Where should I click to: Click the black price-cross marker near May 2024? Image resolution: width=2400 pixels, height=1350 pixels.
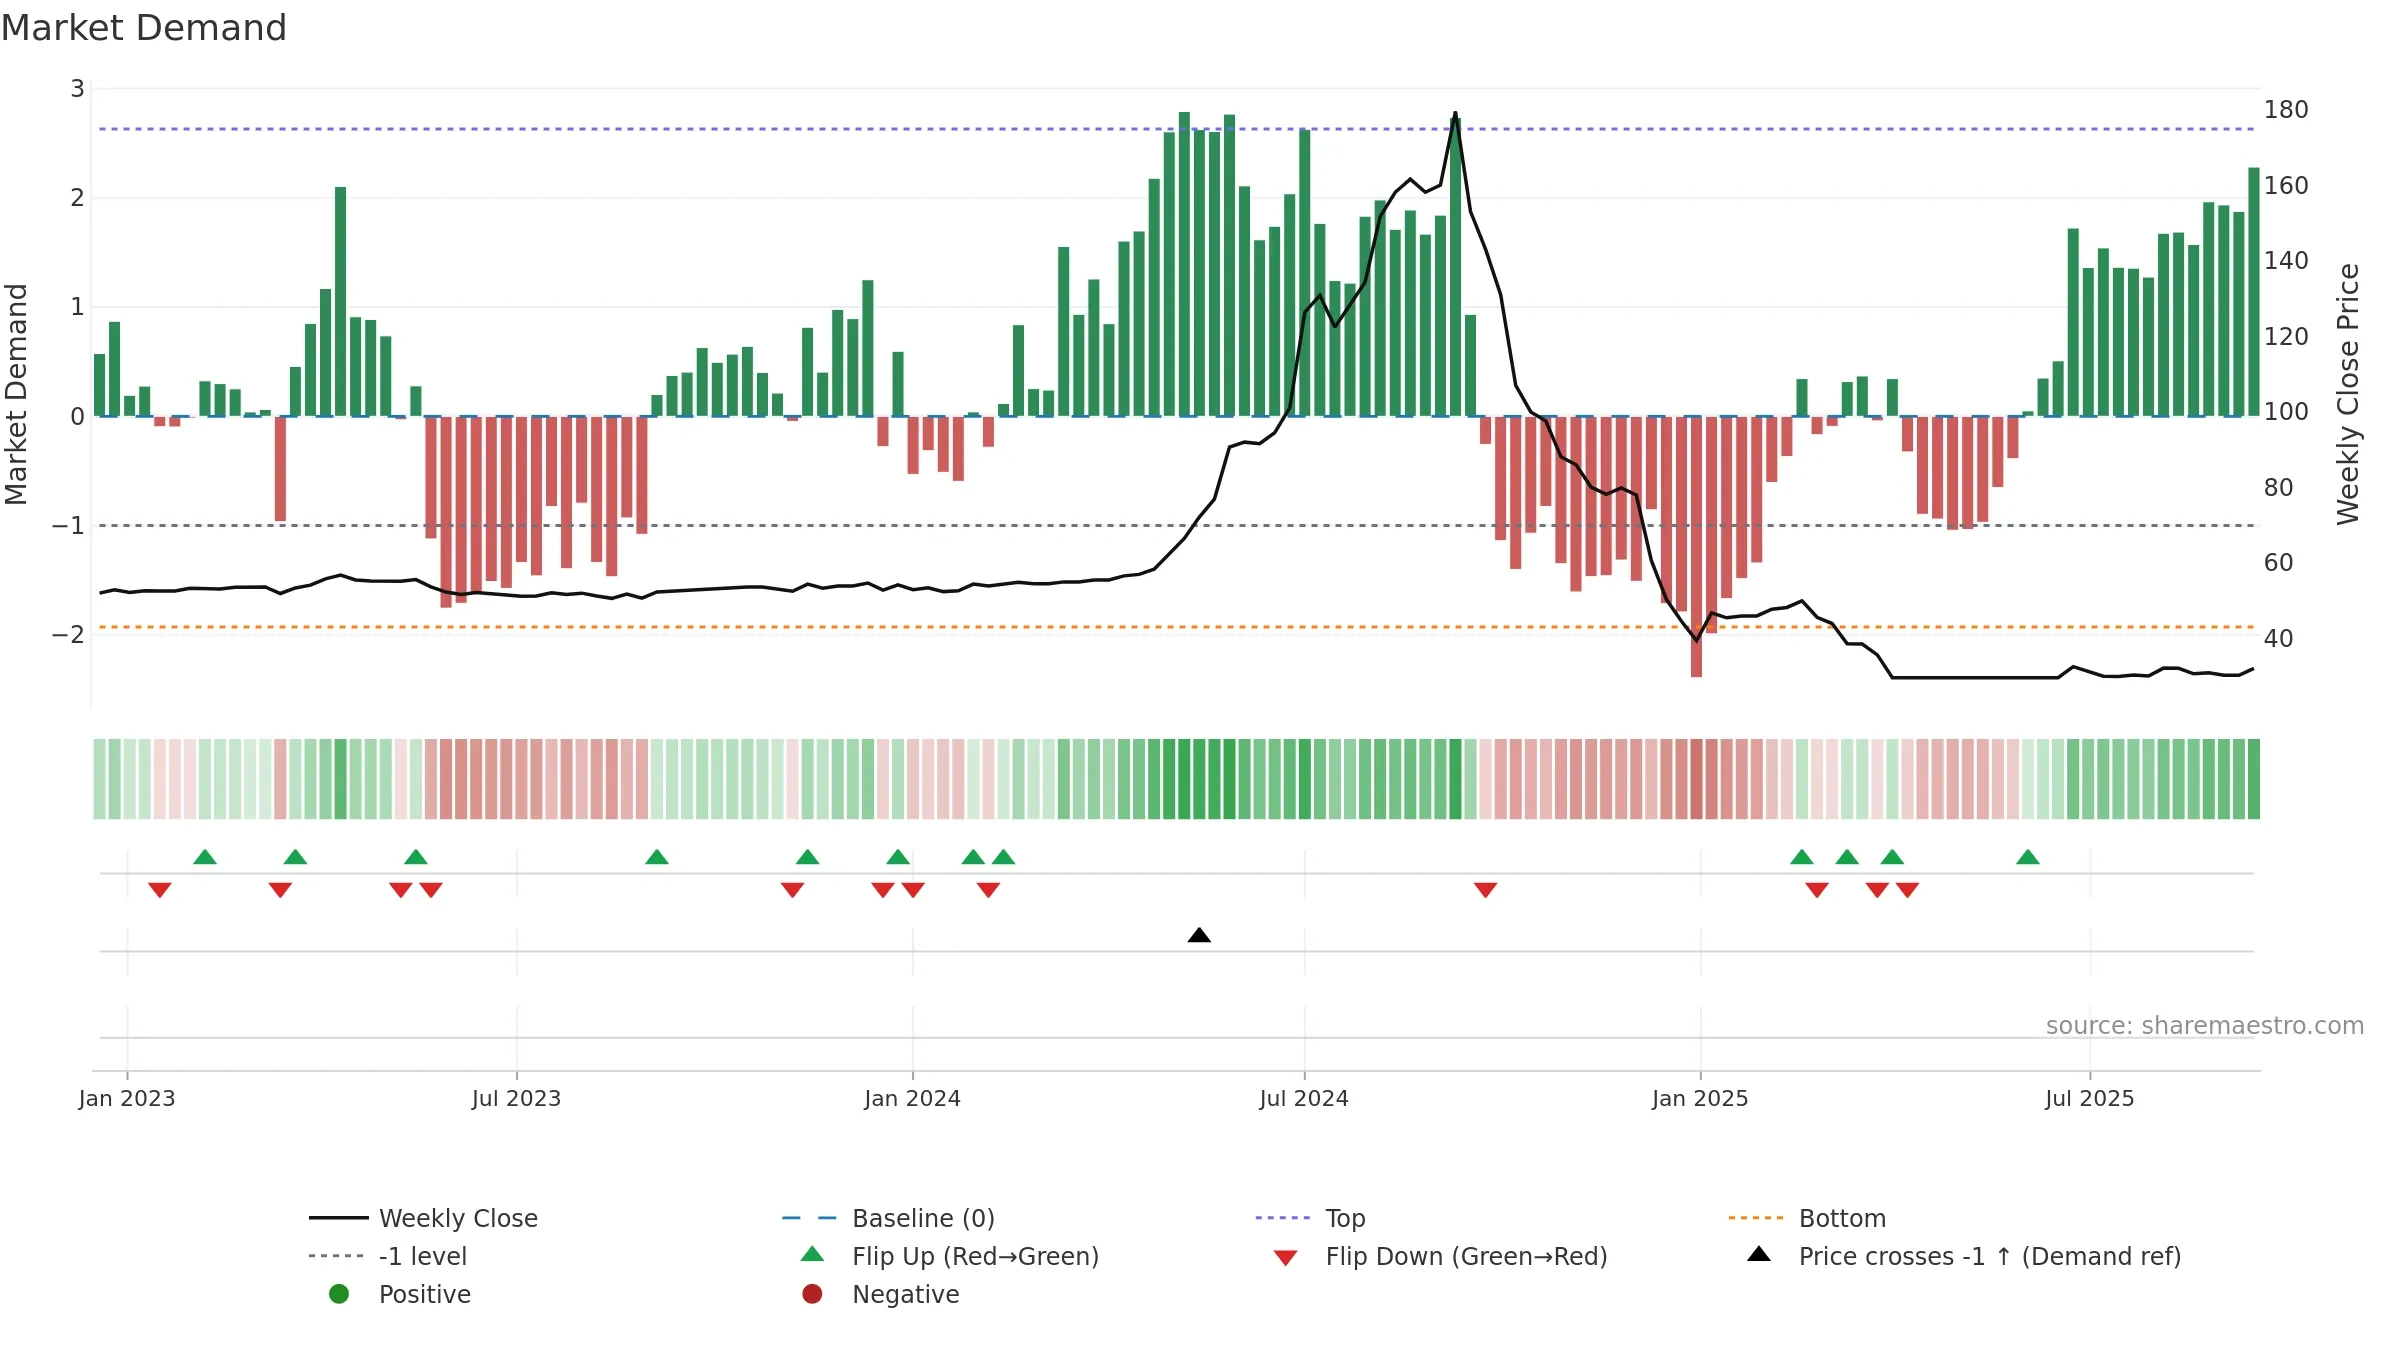[x=1199, y=935]
